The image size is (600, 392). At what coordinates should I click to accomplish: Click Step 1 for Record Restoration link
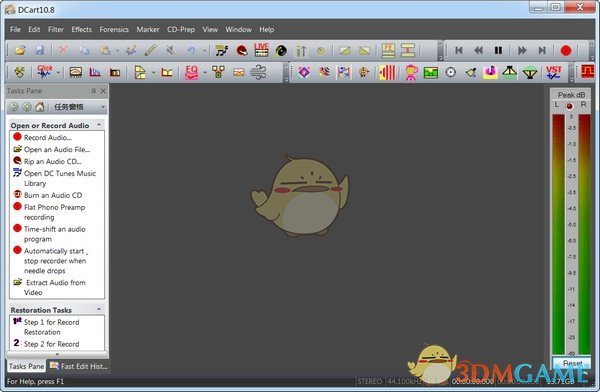pos(51,327)
